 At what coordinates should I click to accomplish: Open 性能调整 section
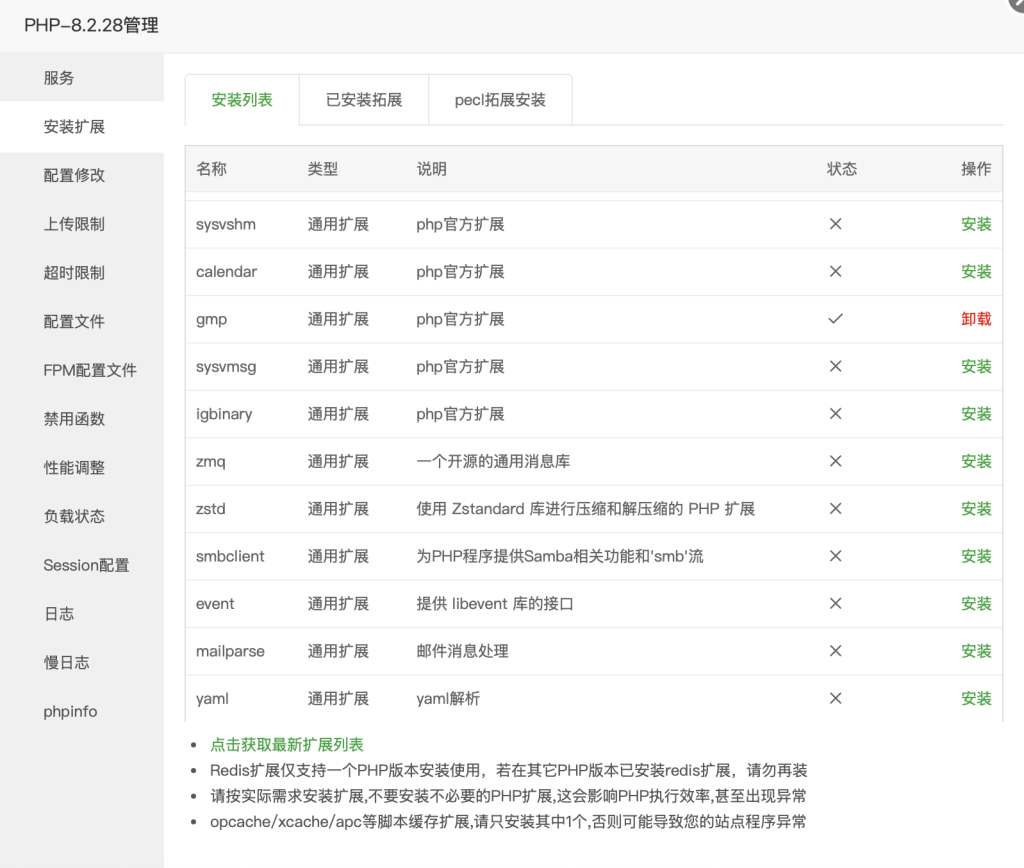click(74, 467)
